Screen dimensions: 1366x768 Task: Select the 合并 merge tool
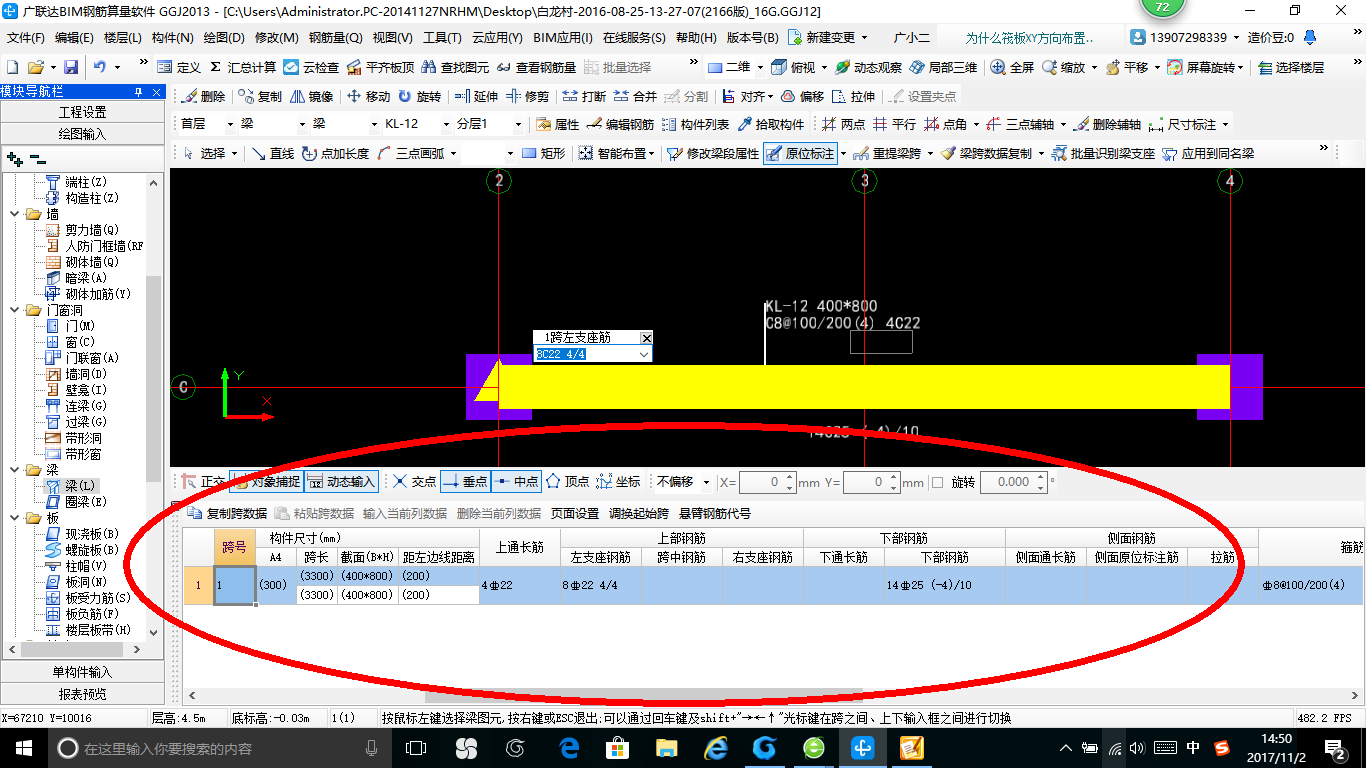pos(635,96)
